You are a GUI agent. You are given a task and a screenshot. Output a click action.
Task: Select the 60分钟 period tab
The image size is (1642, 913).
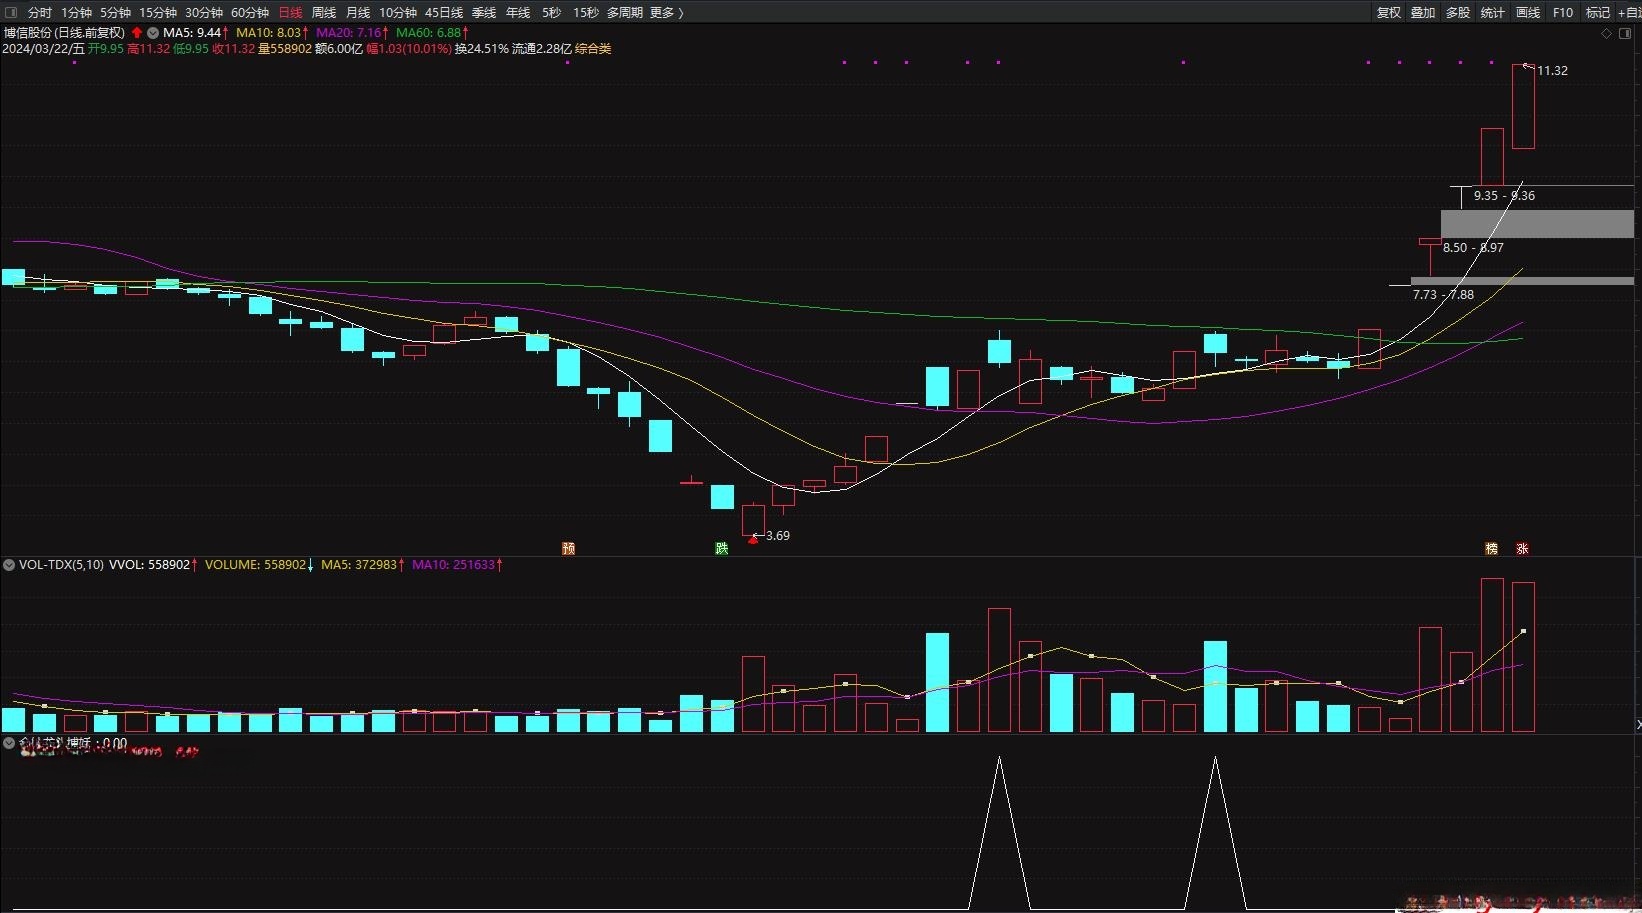[250, 12]
